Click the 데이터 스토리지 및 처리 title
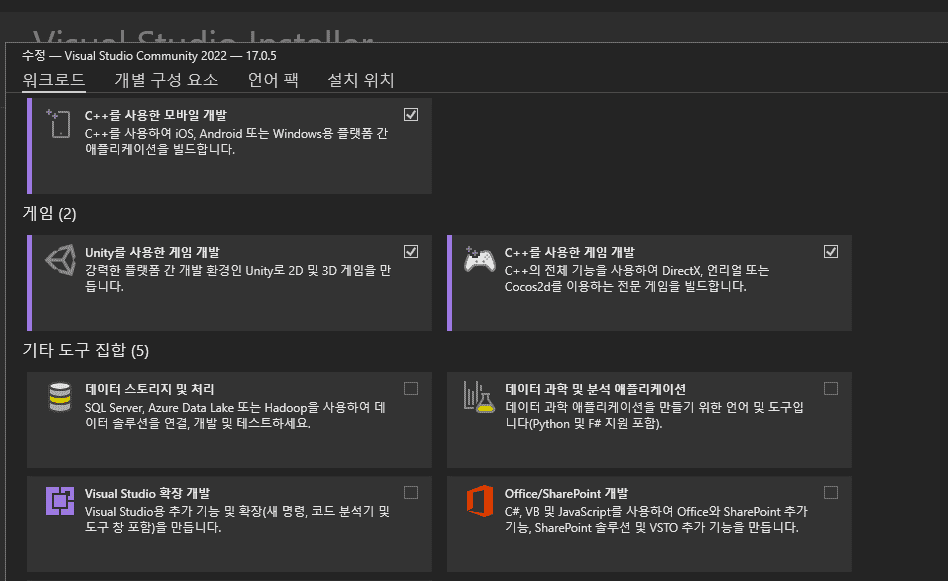Viewport: 948px width, 581px height. 149,389
